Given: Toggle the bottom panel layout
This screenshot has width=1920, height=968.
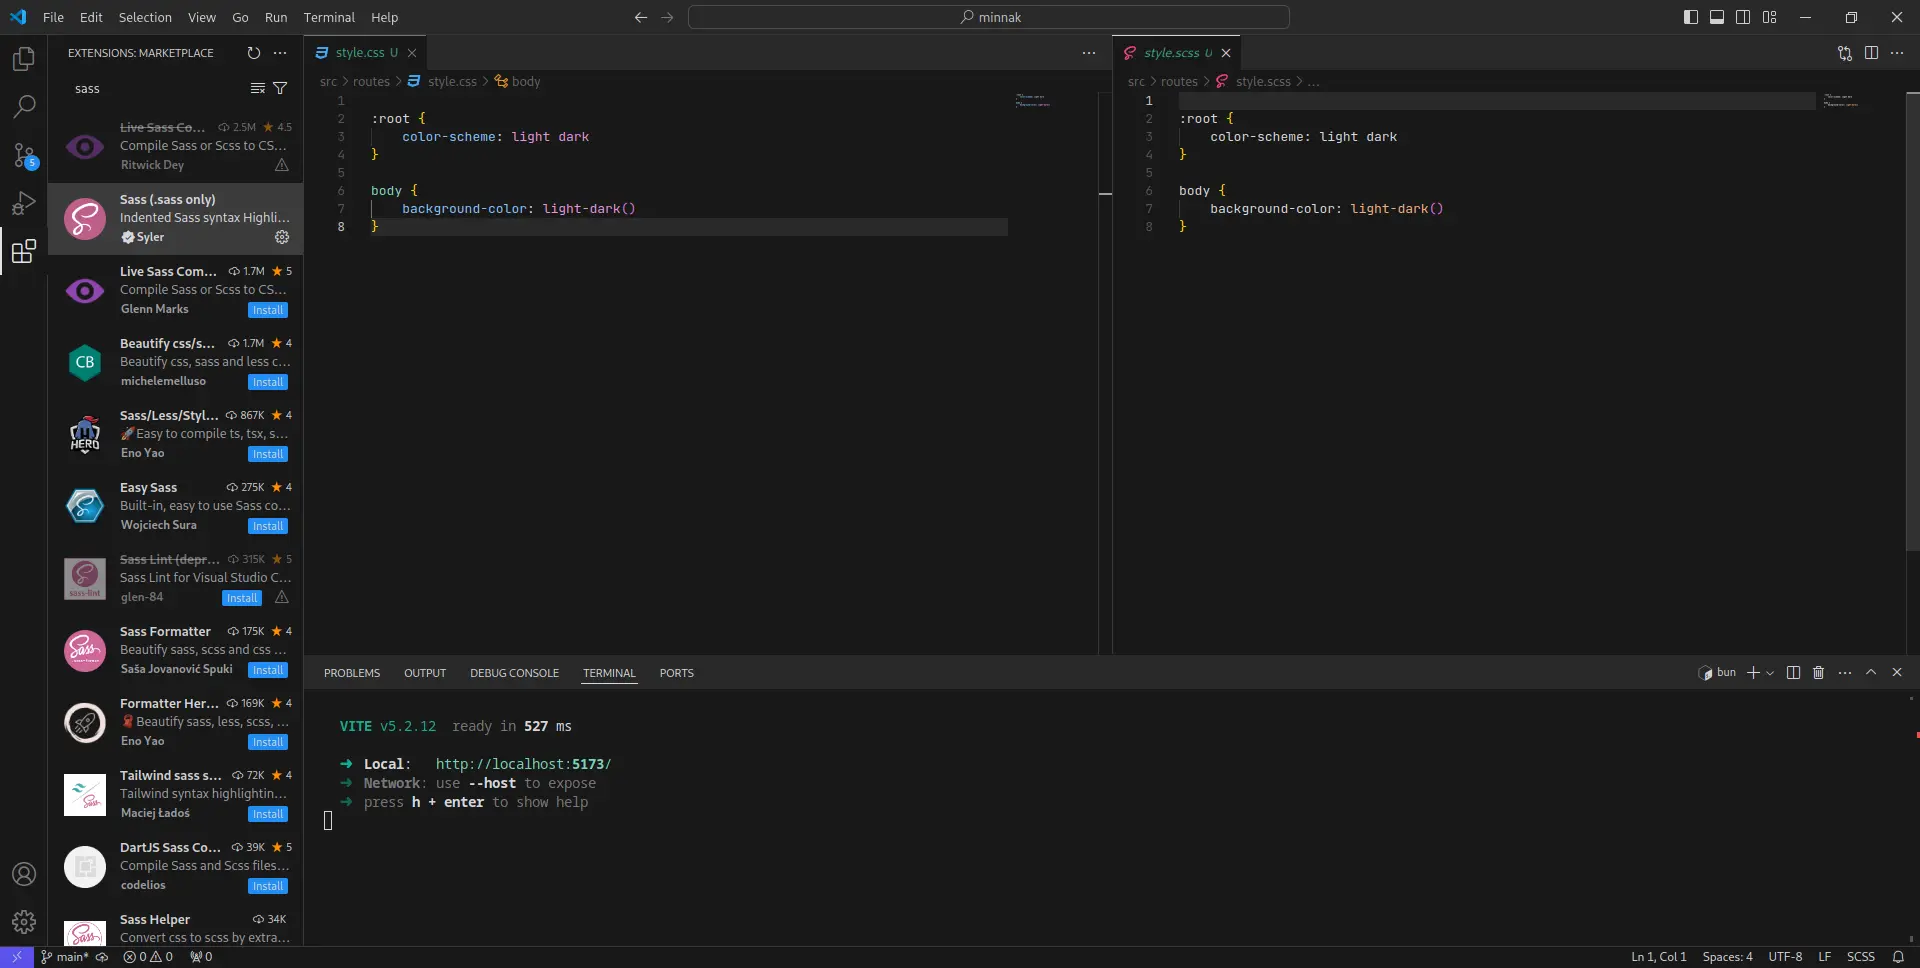Looking at the screenshot, I should [x=1717, y=17].
